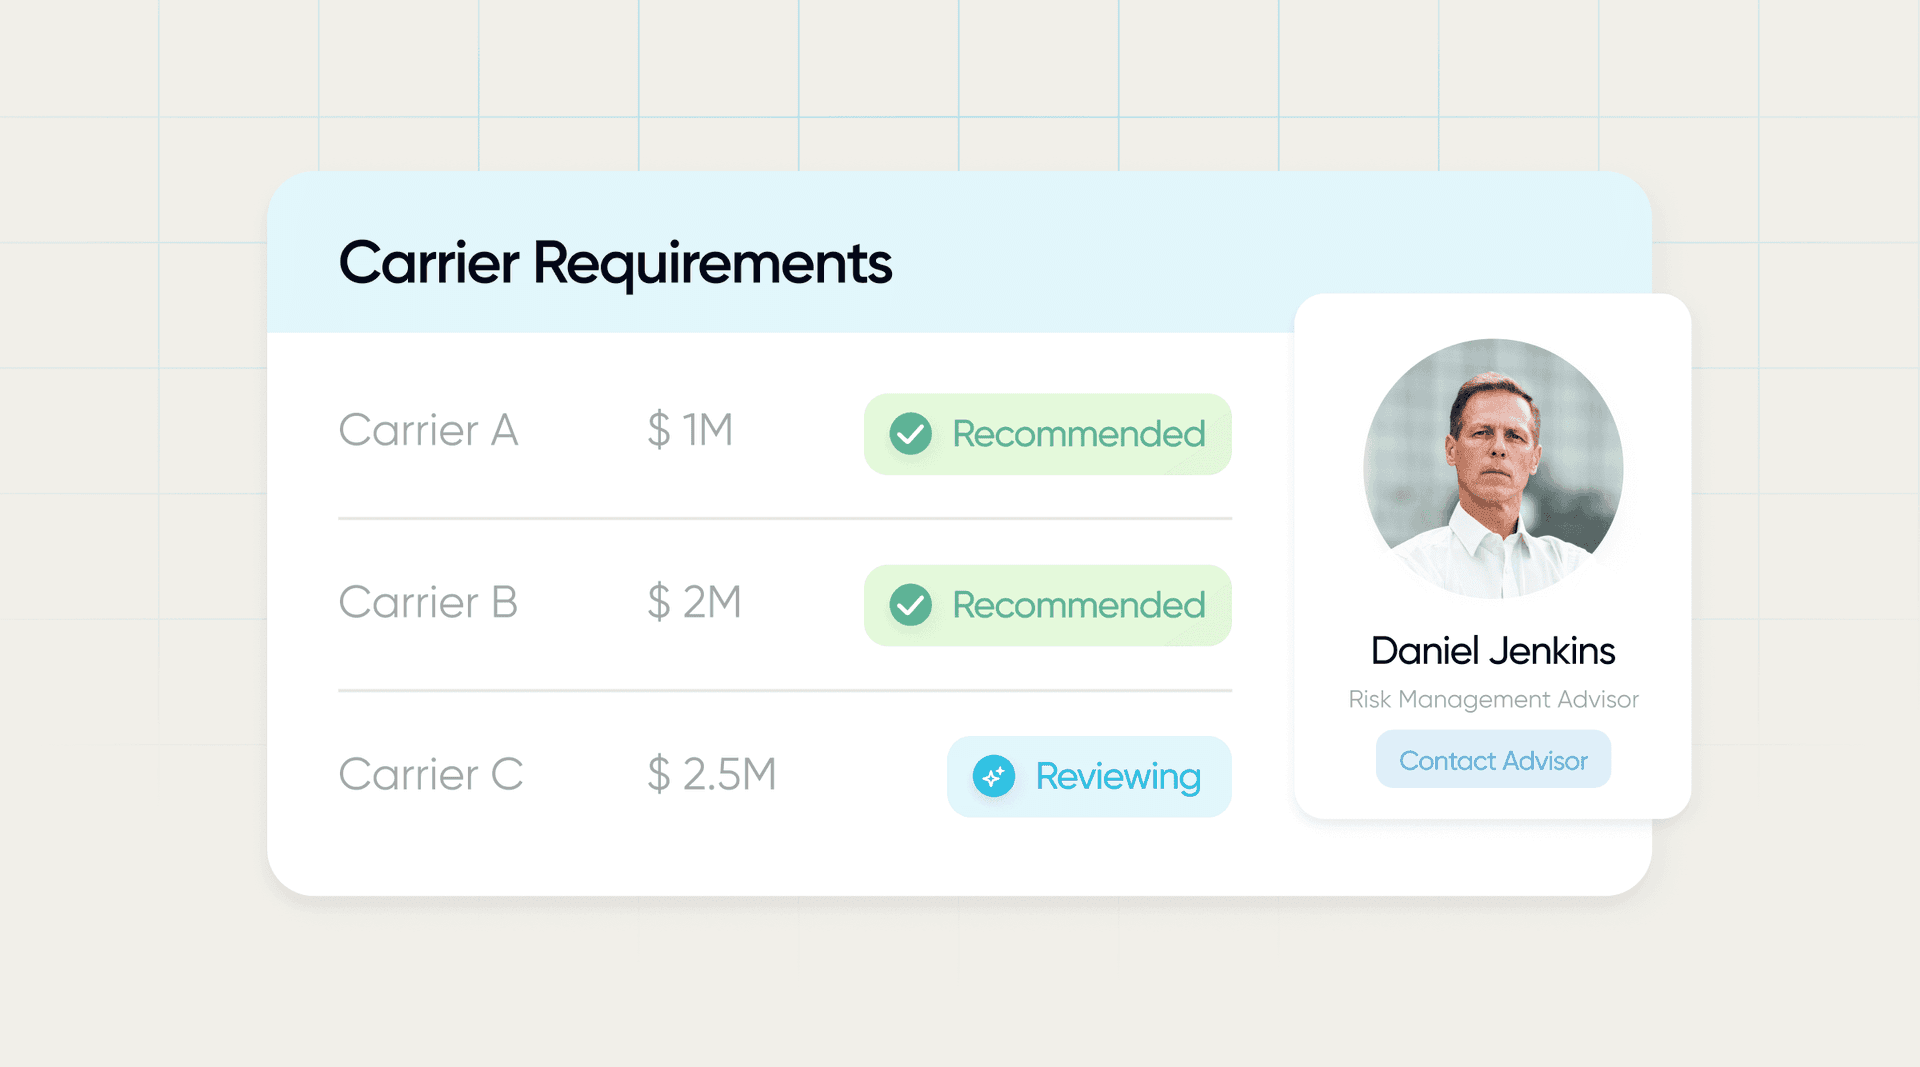Click the Carrier Requirements header title
The image size is (1920, 1067).
click(616, 263)
